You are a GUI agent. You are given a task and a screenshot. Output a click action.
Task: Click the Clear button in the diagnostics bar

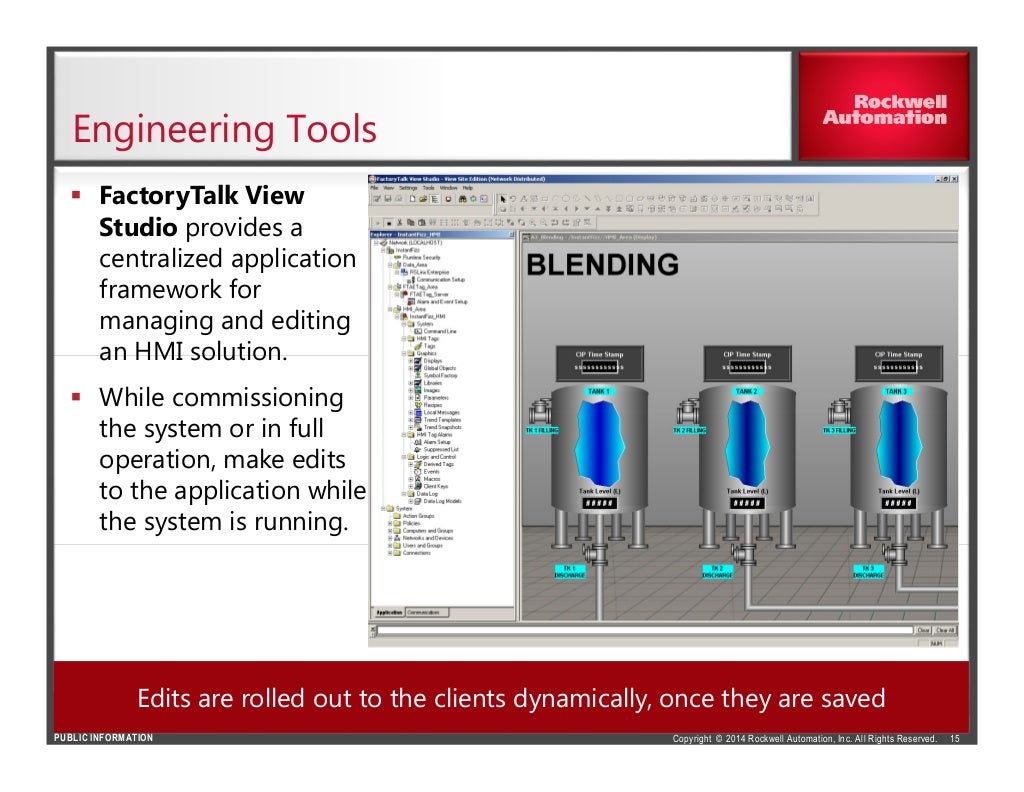click(x=923, y=631)
